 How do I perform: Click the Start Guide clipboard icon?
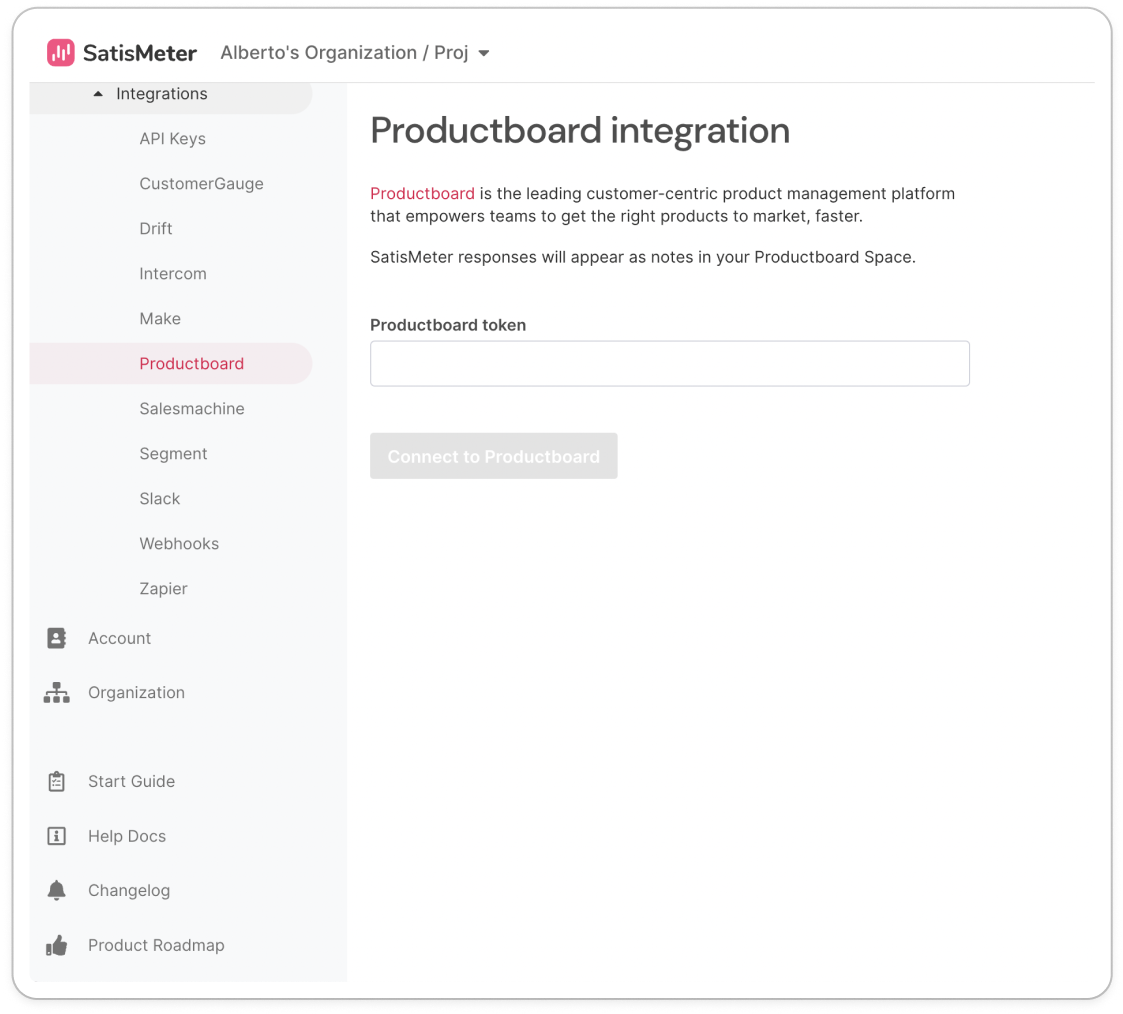tap(57, 781)
